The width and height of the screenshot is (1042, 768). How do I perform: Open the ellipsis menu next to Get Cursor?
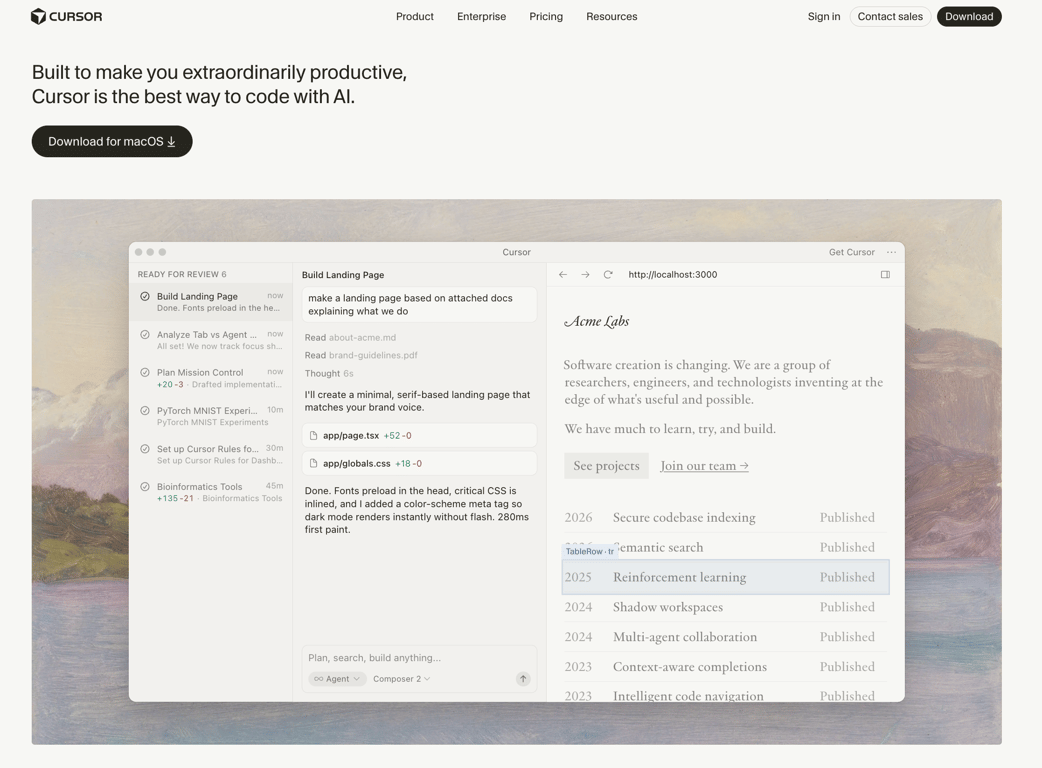(x=890, y=252)
